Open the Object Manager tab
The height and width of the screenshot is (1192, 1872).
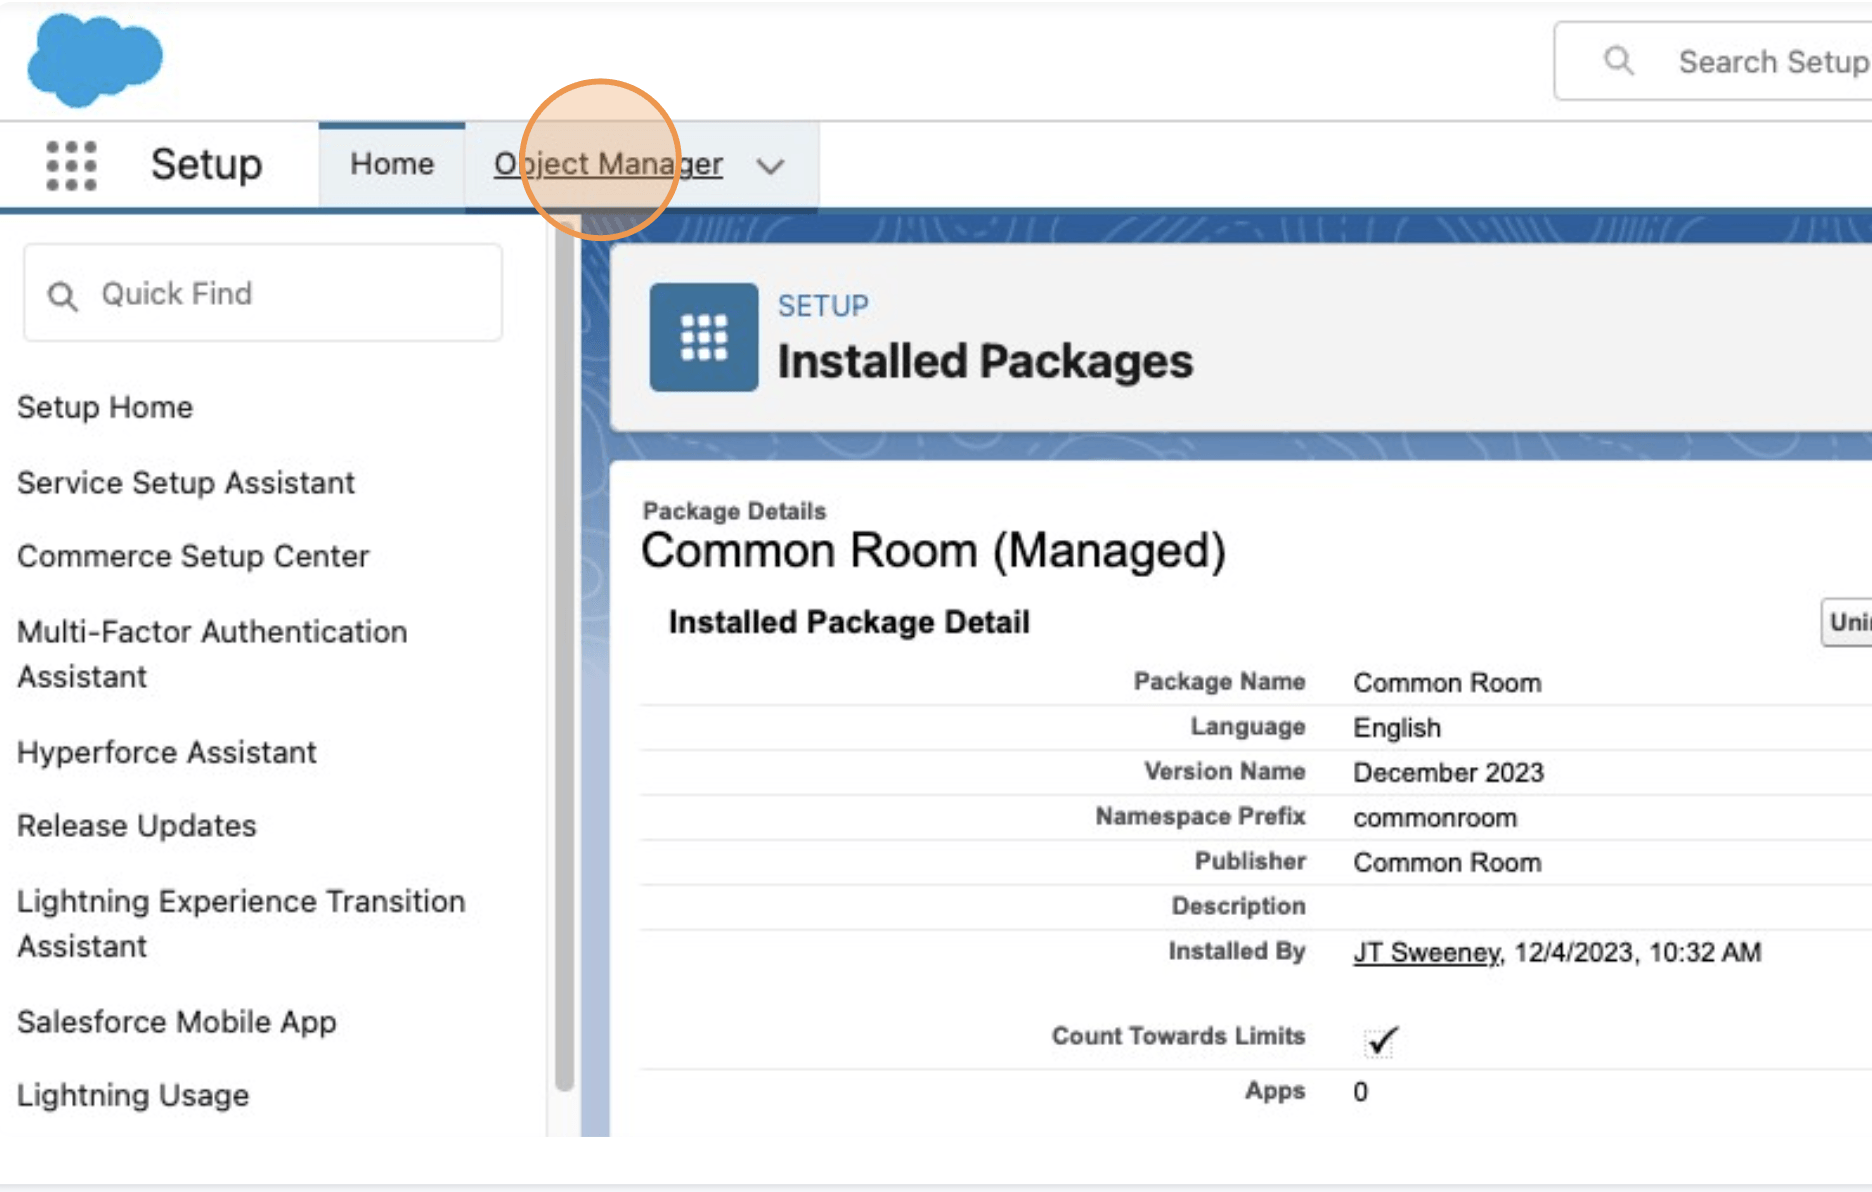click(608, 164)
